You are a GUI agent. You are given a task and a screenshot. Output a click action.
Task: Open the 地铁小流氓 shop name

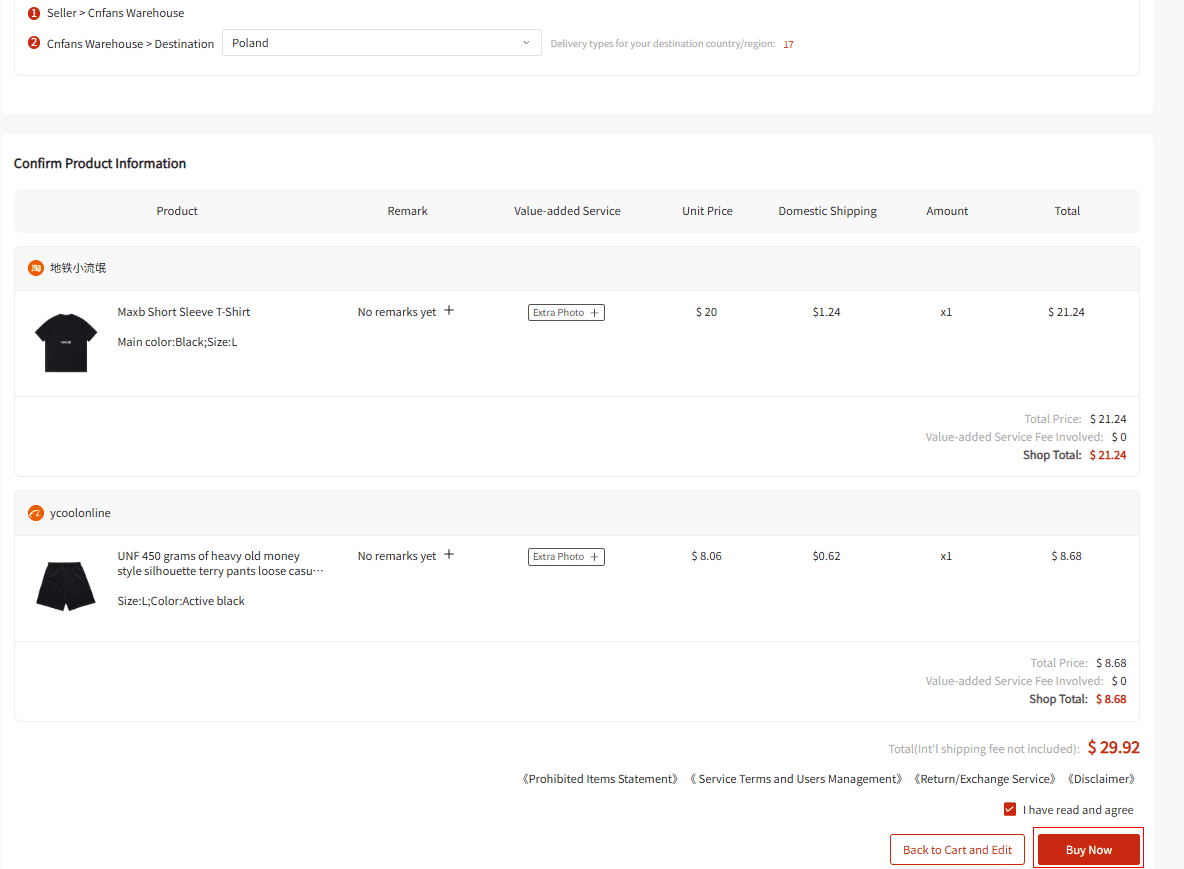[78, 268]
